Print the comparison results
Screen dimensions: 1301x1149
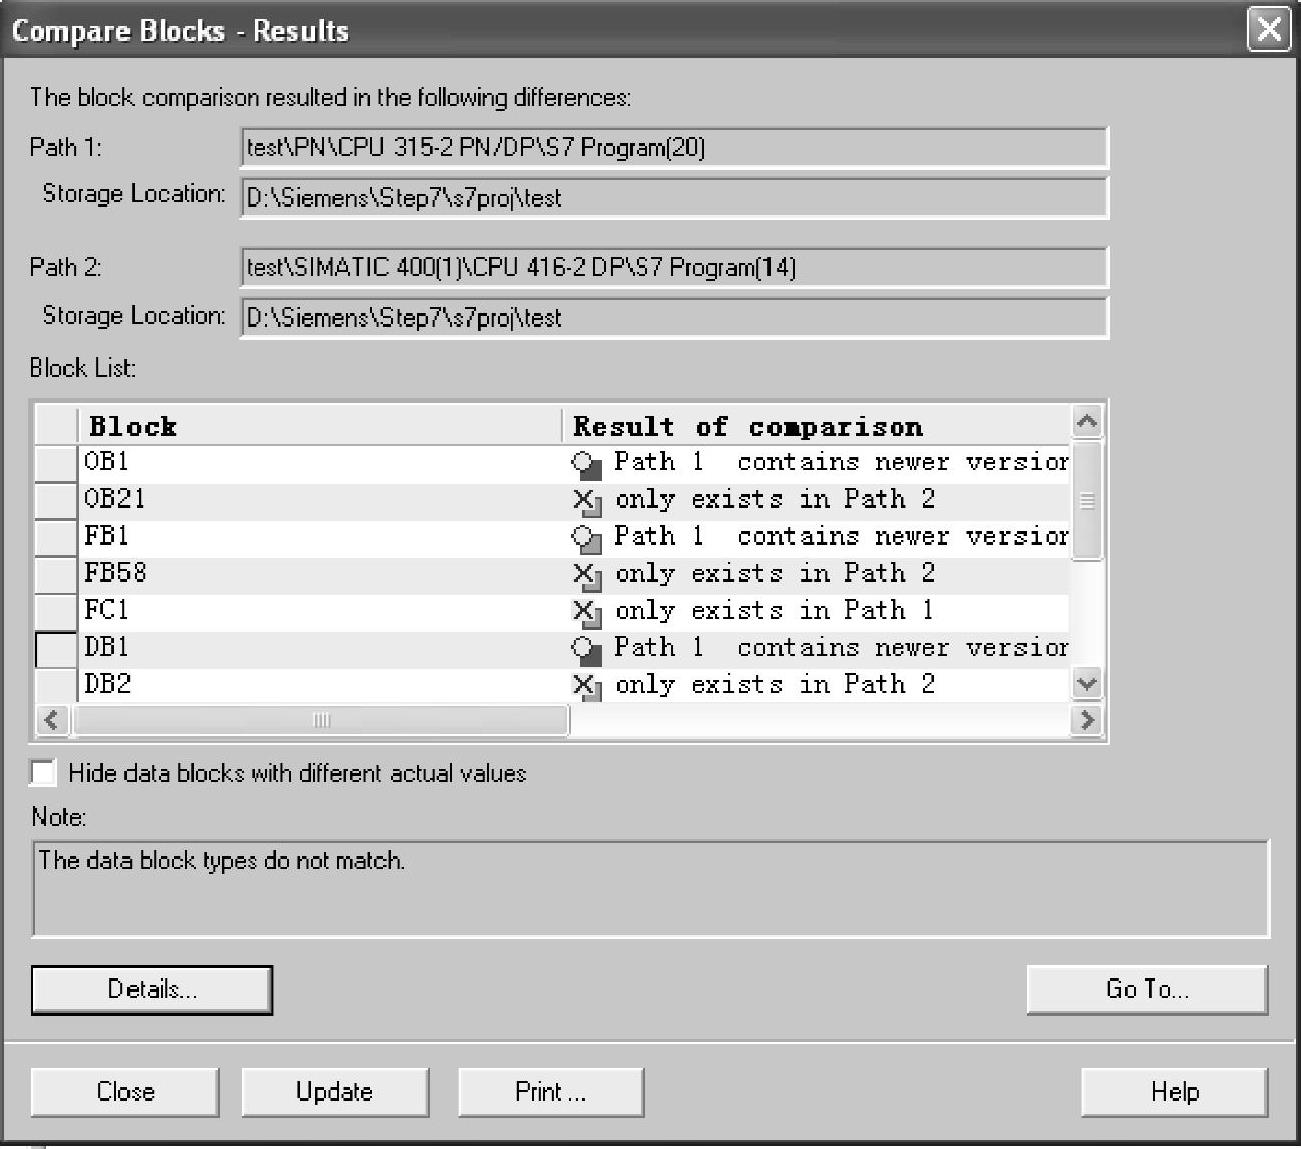pyautogui.click(x=551, y=1092)
